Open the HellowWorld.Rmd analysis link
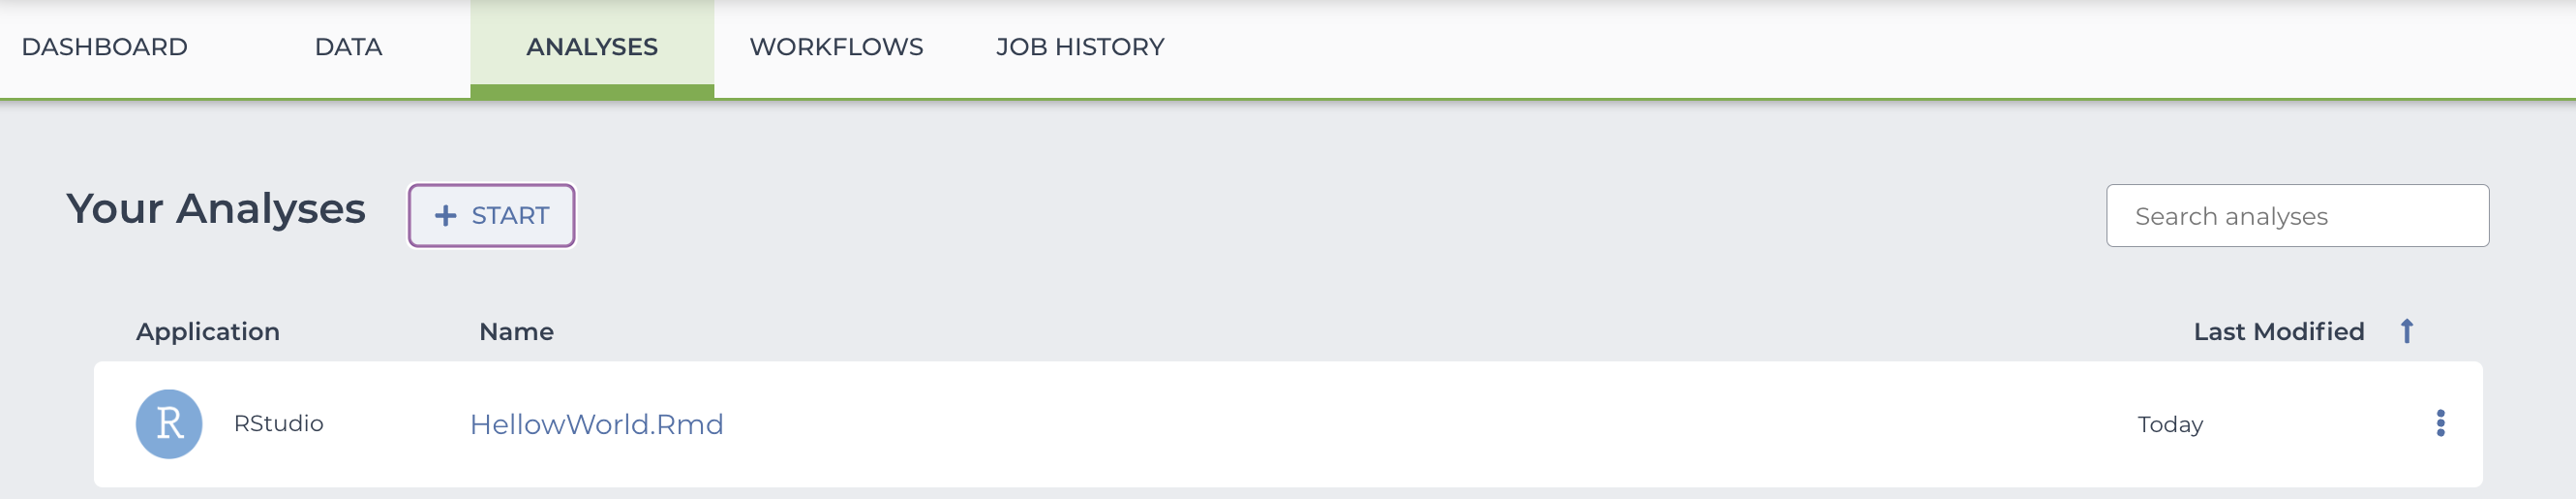 pyautogui.click(x=597, y=424)
